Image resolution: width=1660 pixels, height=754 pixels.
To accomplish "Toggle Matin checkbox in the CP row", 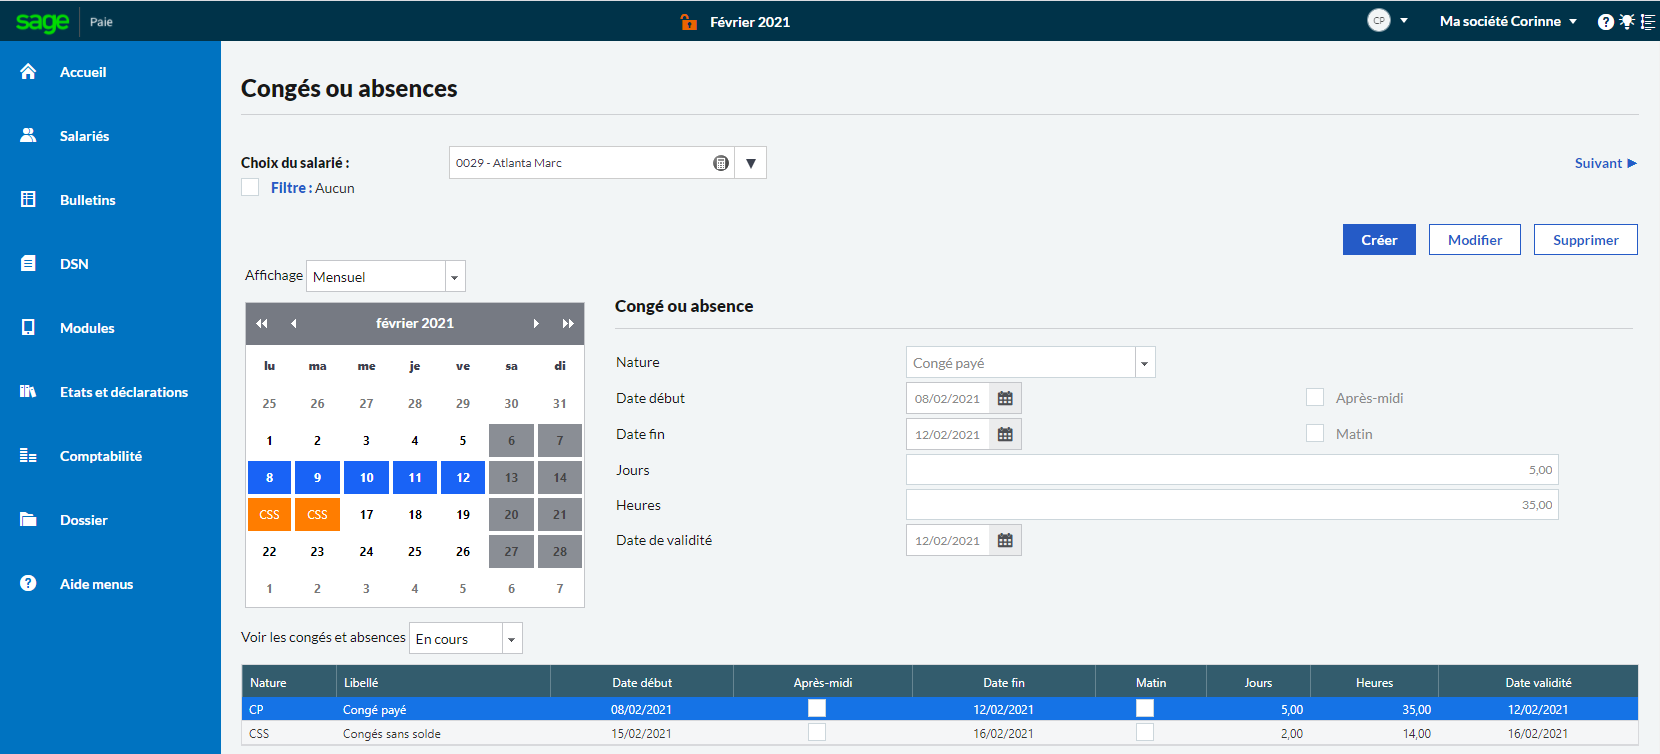I will click(x=1145, y=708).
